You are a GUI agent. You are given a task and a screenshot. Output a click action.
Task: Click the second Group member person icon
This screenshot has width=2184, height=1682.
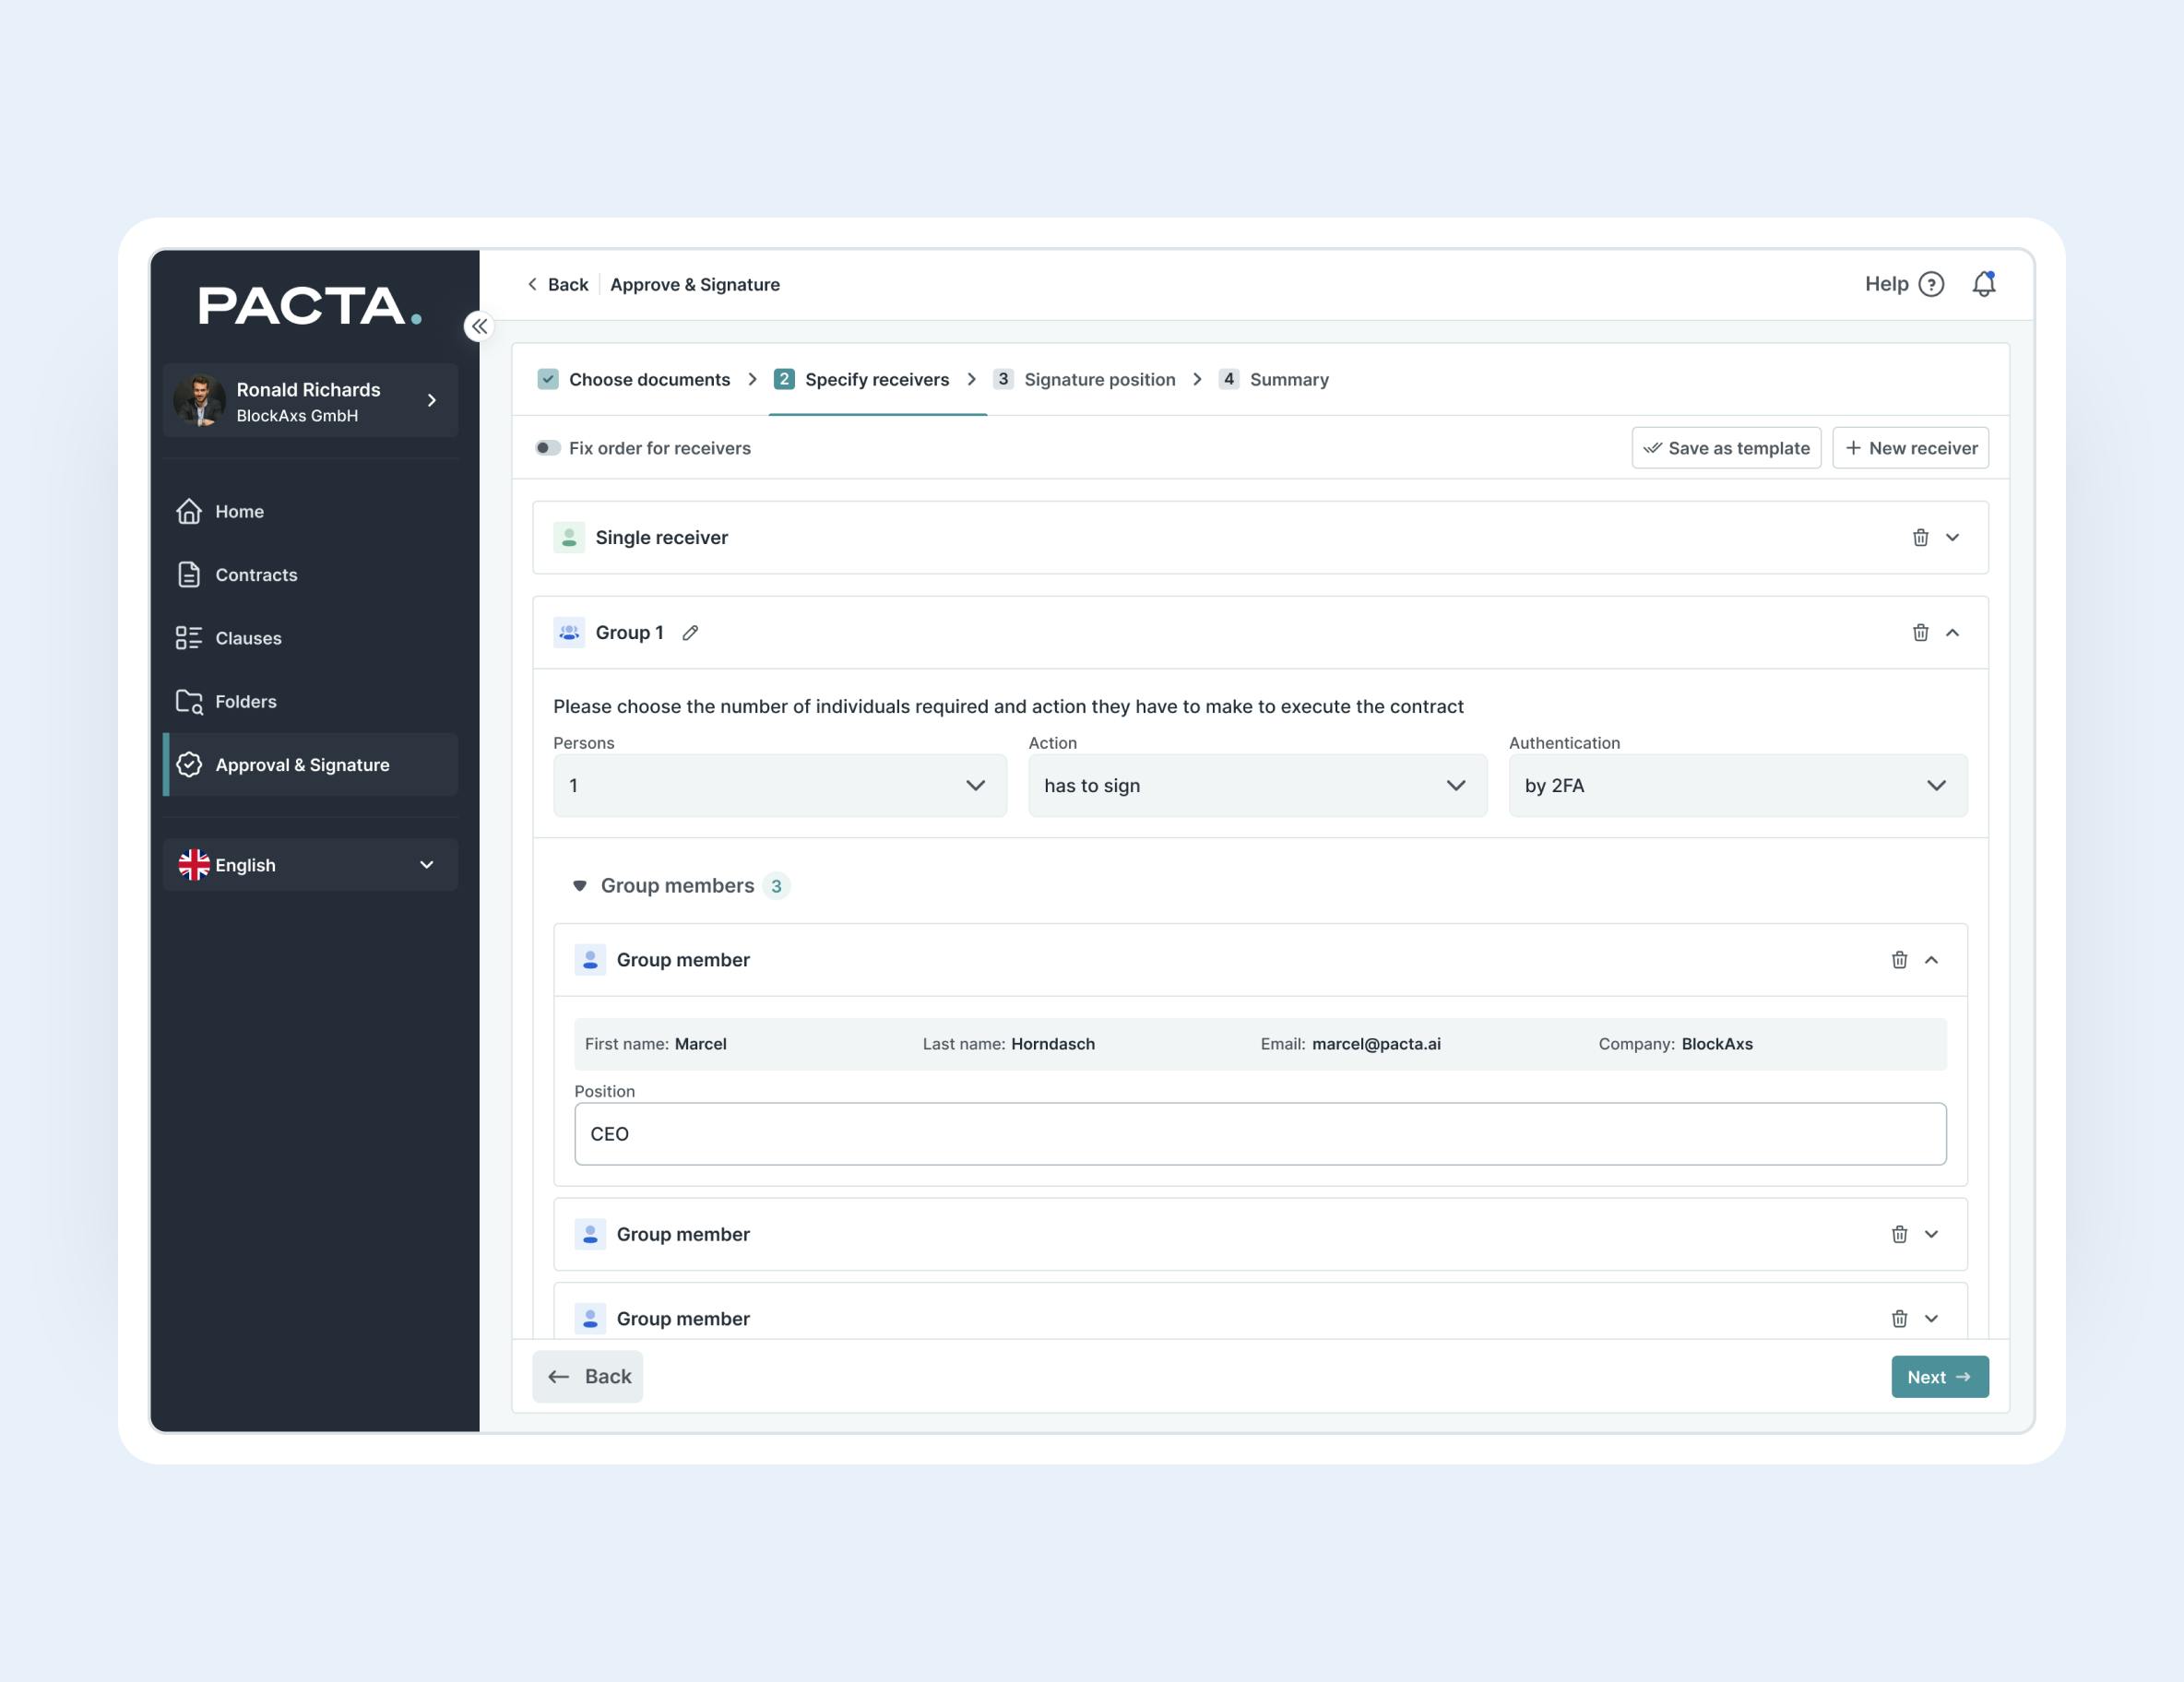point(590,1234)
